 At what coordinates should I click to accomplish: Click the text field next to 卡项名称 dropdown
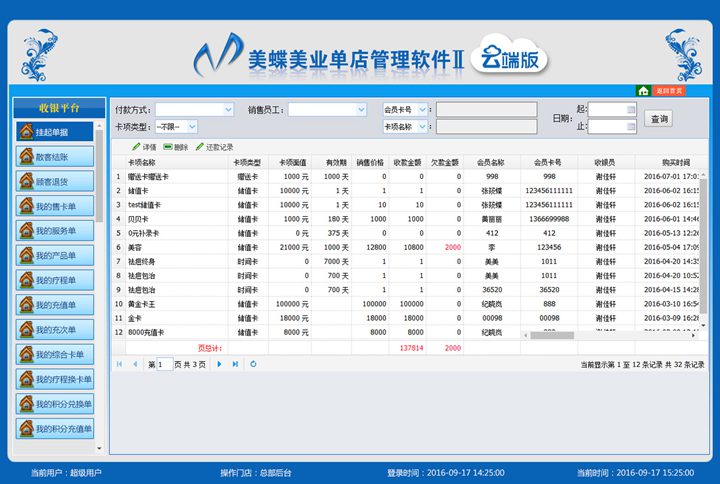coord(486,126)
